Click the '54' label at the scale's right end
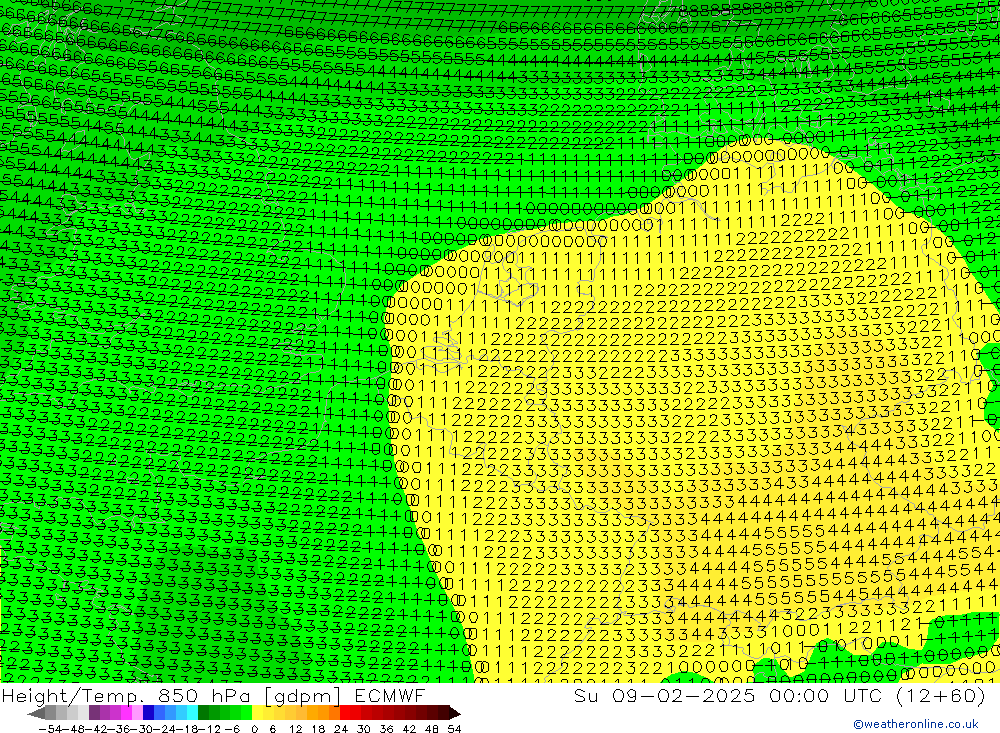1000x733 pixels. pyautogui.click(x=454, y=729)
